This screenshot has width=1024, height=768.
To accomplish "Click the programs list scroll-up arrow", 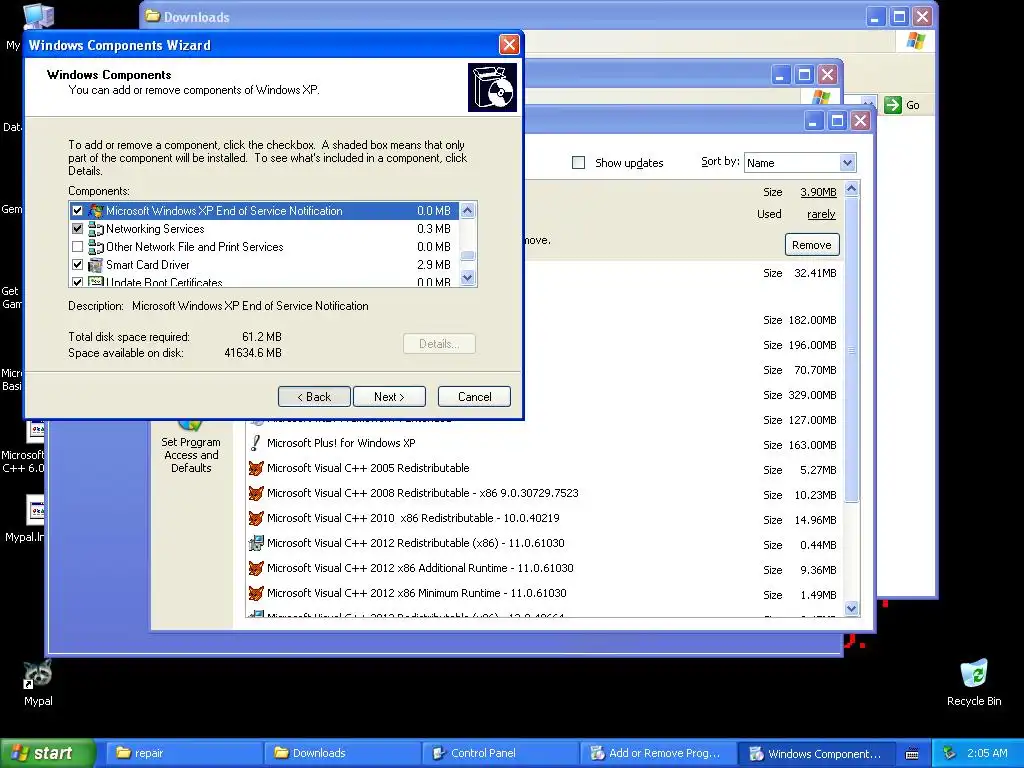I will [851, 189].
